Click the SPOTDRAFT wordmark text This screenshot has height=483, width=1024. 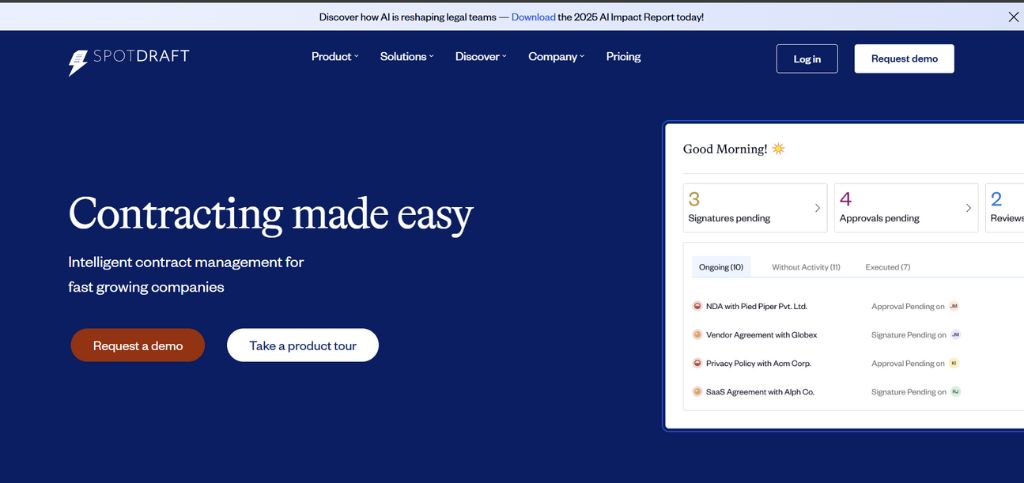click(141, 56)
